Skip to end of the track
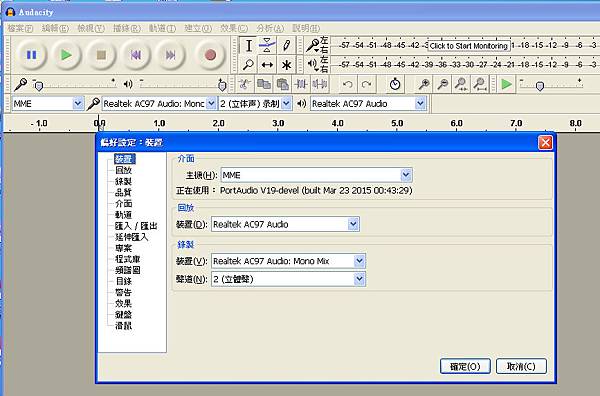This screenshot has width=600, height=396. coord(171,55)
